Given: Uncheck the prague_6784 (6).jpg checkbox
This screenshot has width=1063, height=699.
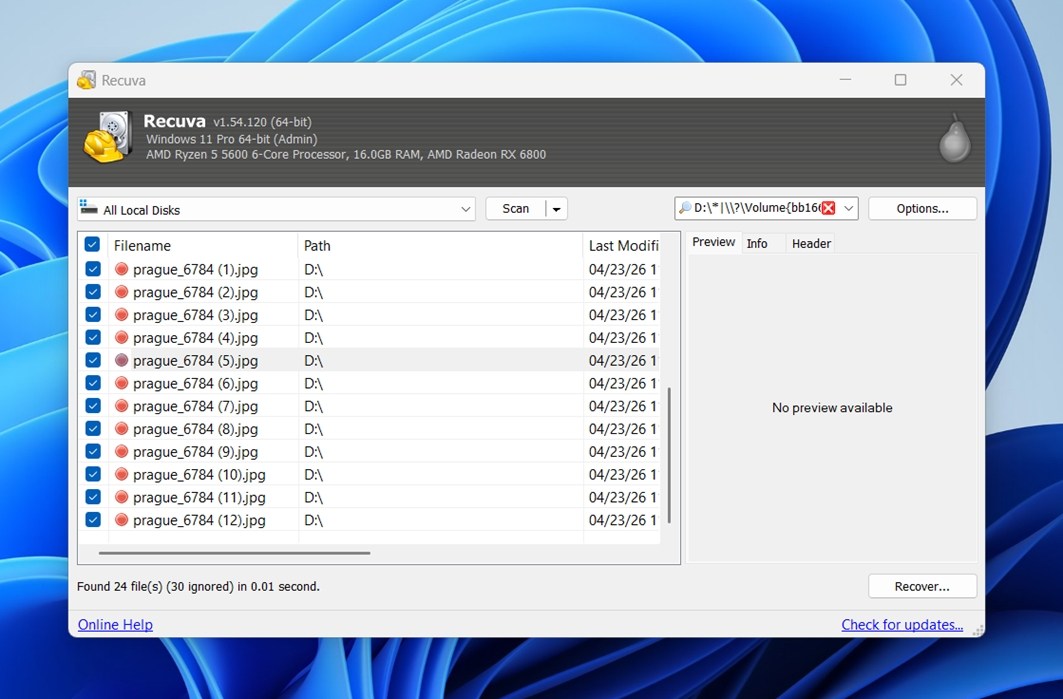Looking at the screenshot, I should click(x=93, y=383).
